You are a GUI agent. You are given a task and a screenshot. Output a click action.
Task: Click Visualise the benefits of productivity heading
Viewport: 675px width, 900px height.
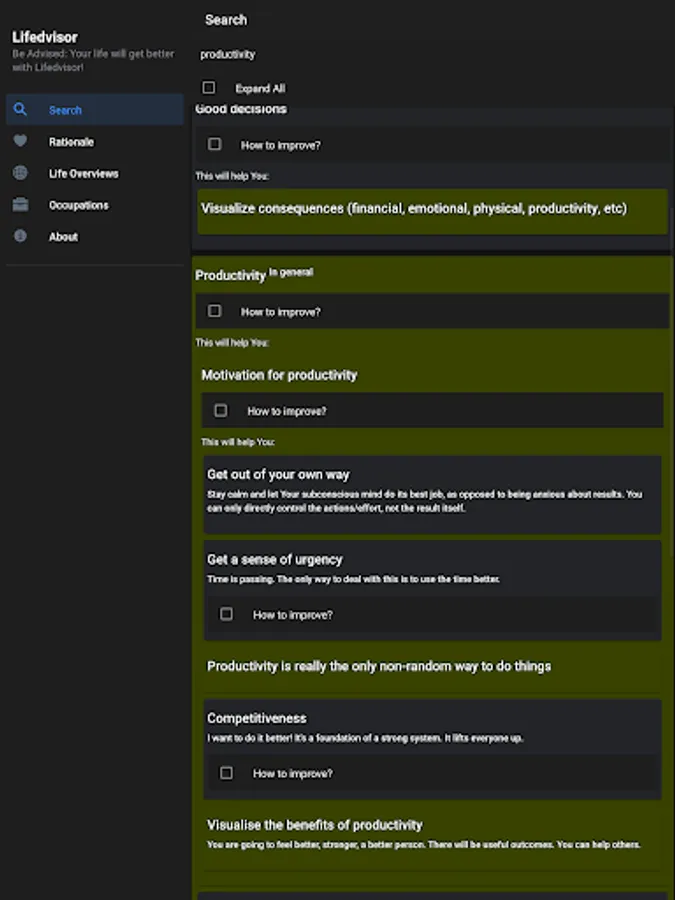[x=315, y=825]
